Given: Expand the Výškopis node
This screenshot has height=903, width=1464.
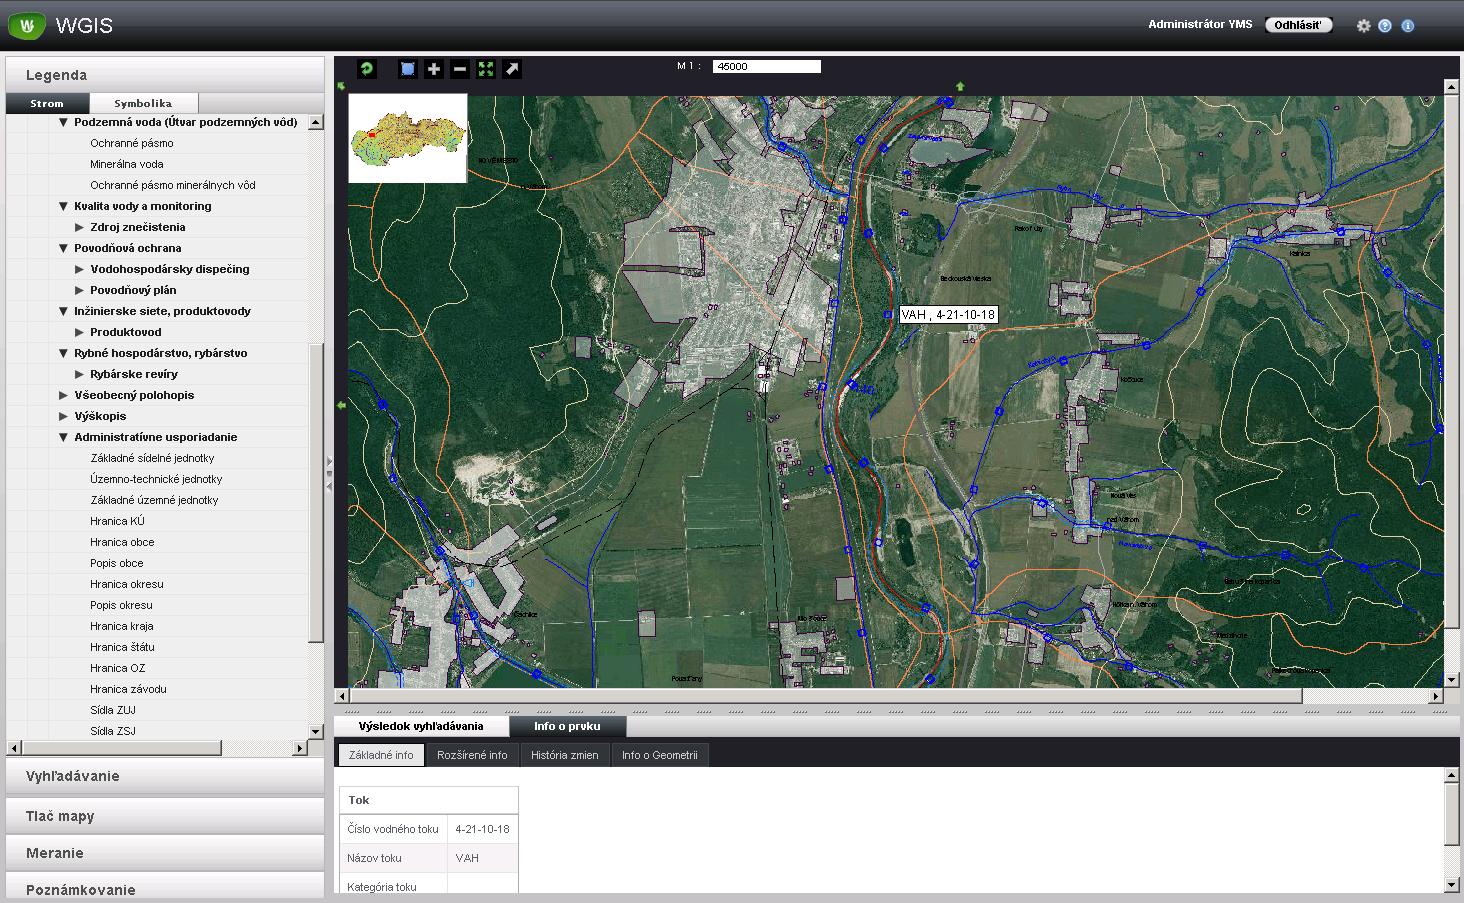Looking at the screenshot, I should (64, 416).
